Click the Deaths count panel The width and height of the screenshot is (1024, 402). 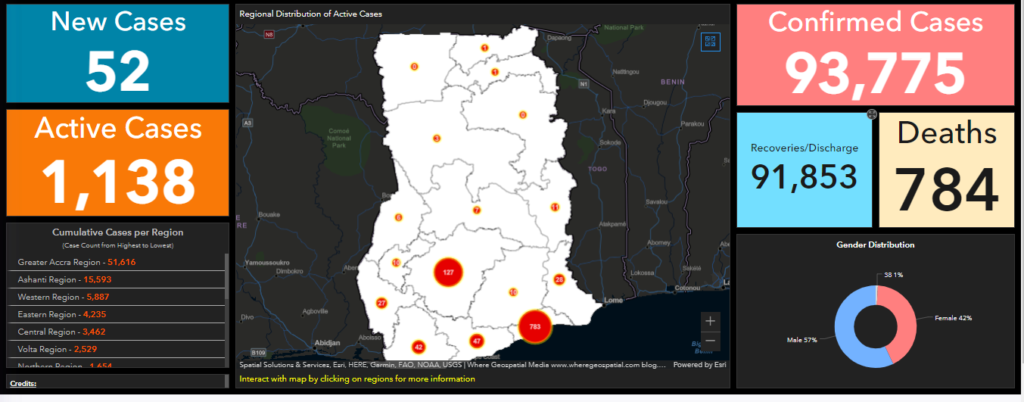pyautogui.click(x=945, y=167)
